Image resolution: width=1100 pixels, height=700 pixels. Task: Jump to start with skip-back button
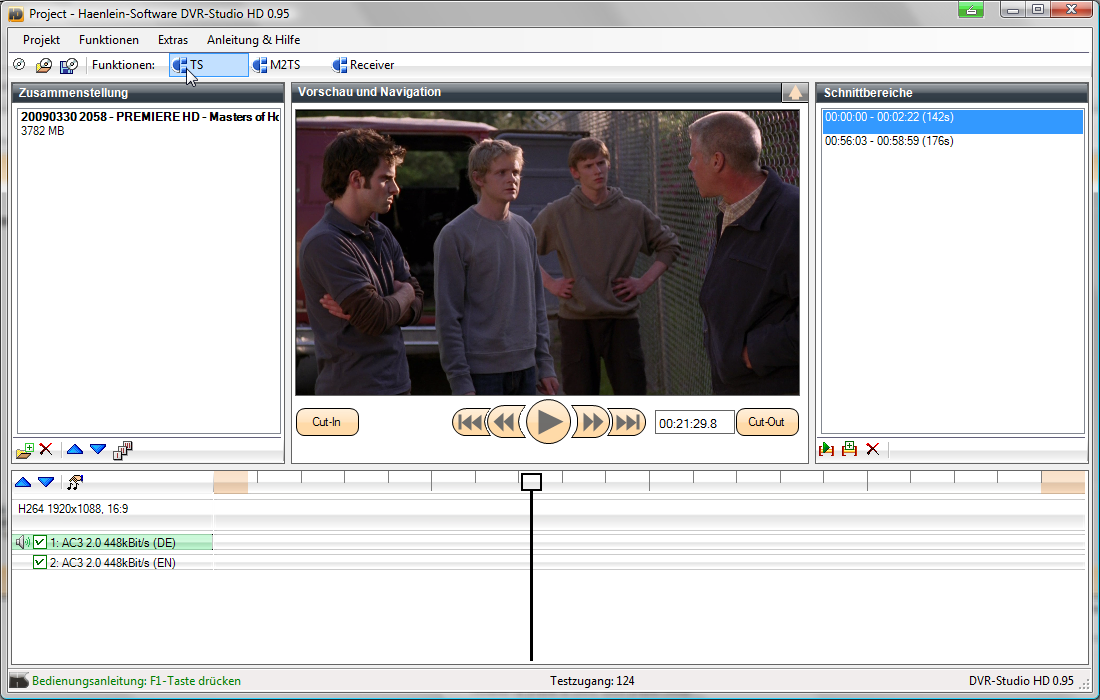469,422
